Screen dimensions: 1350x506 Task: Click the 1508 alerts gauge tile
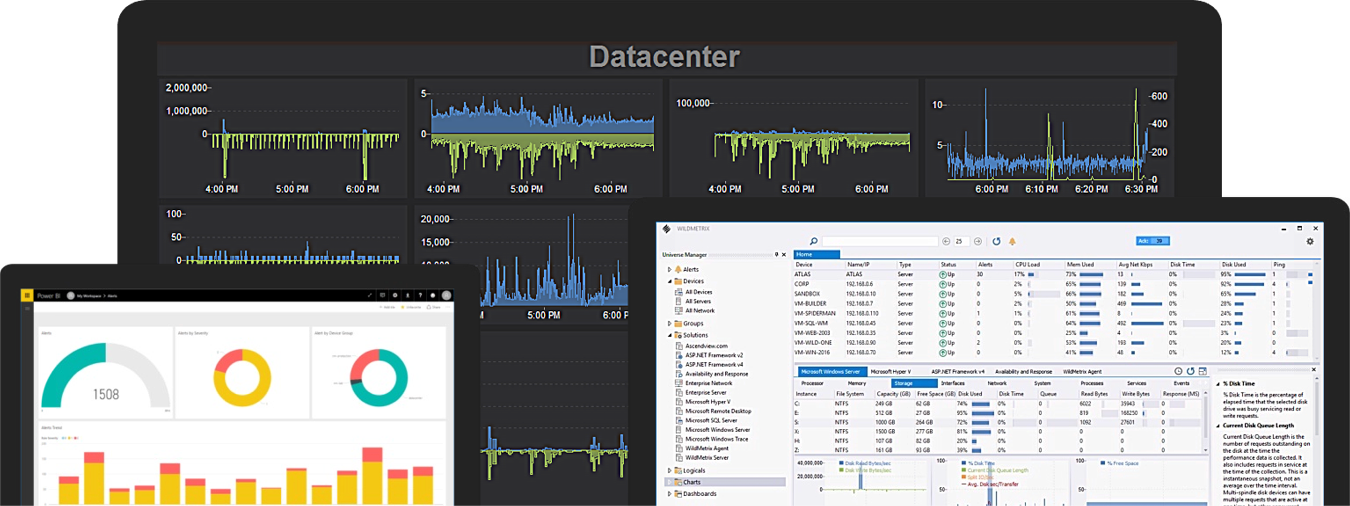point(104,372)
